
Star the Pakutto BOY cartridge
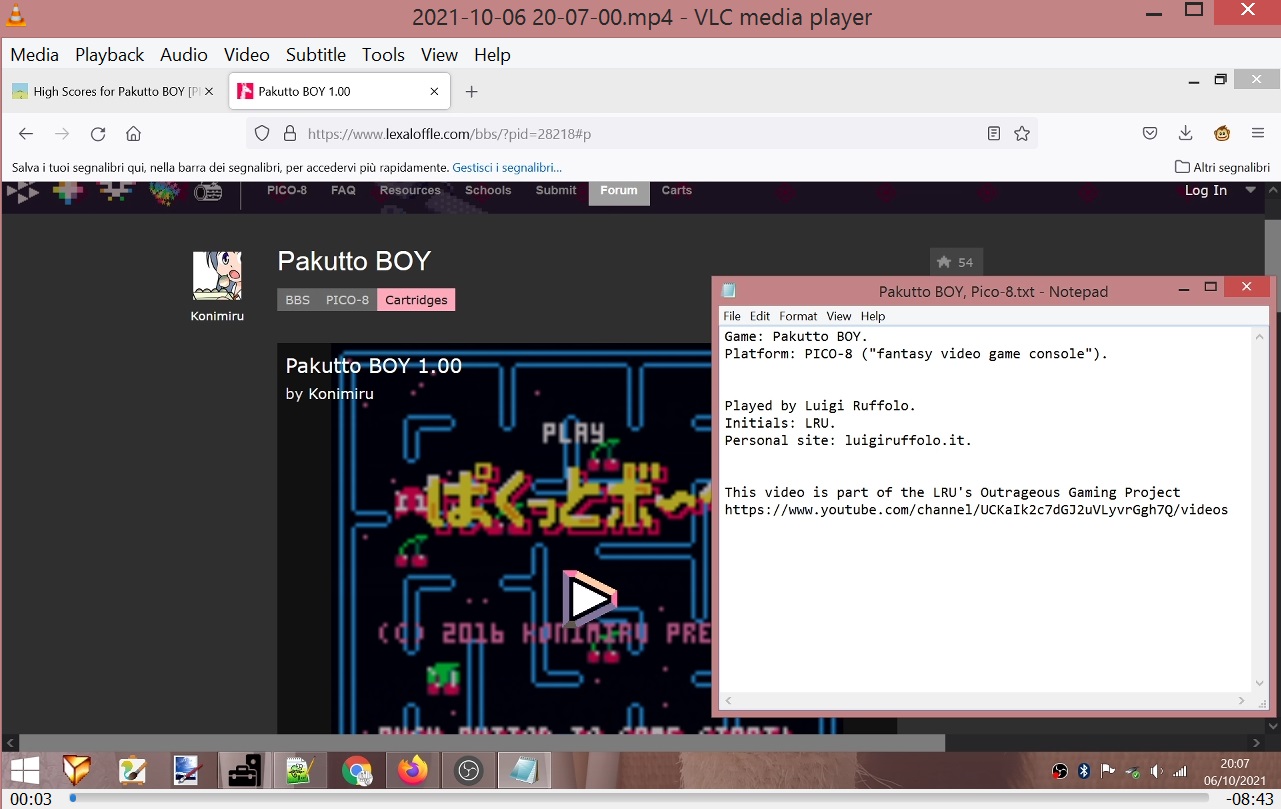click(x=955, y=262)
